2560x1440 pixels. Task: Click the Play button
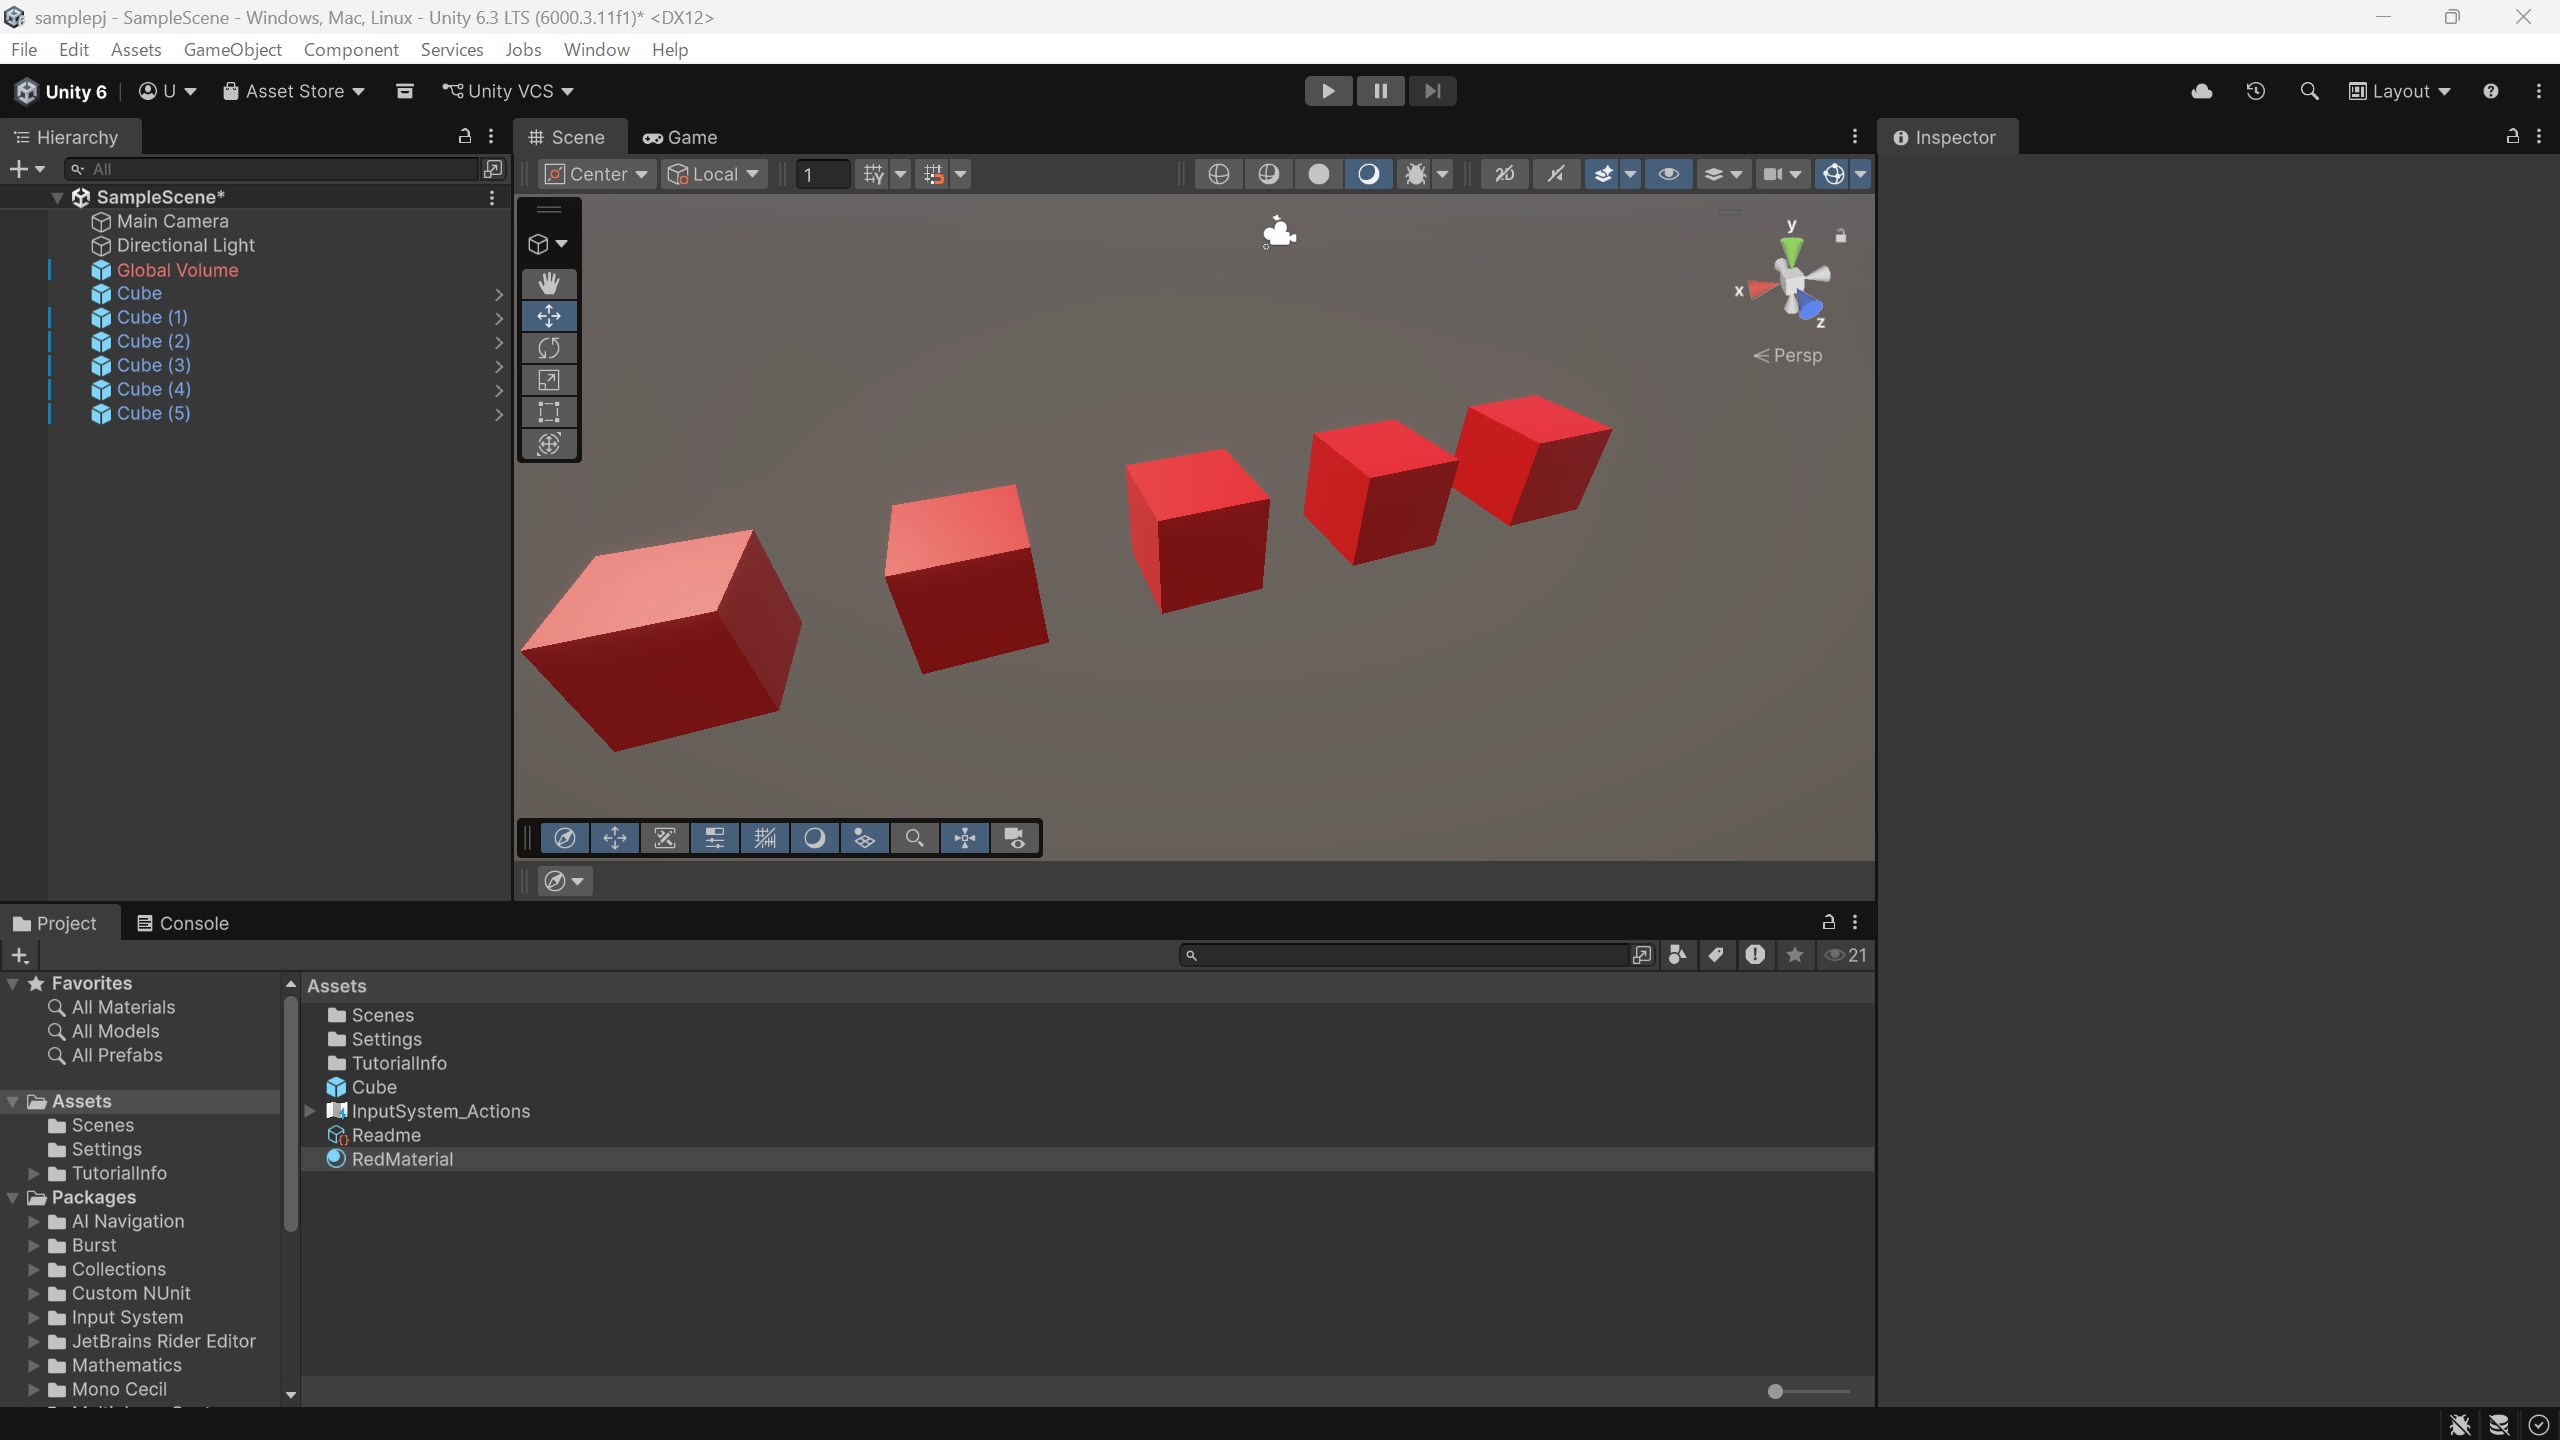[x=1328, y=91]
